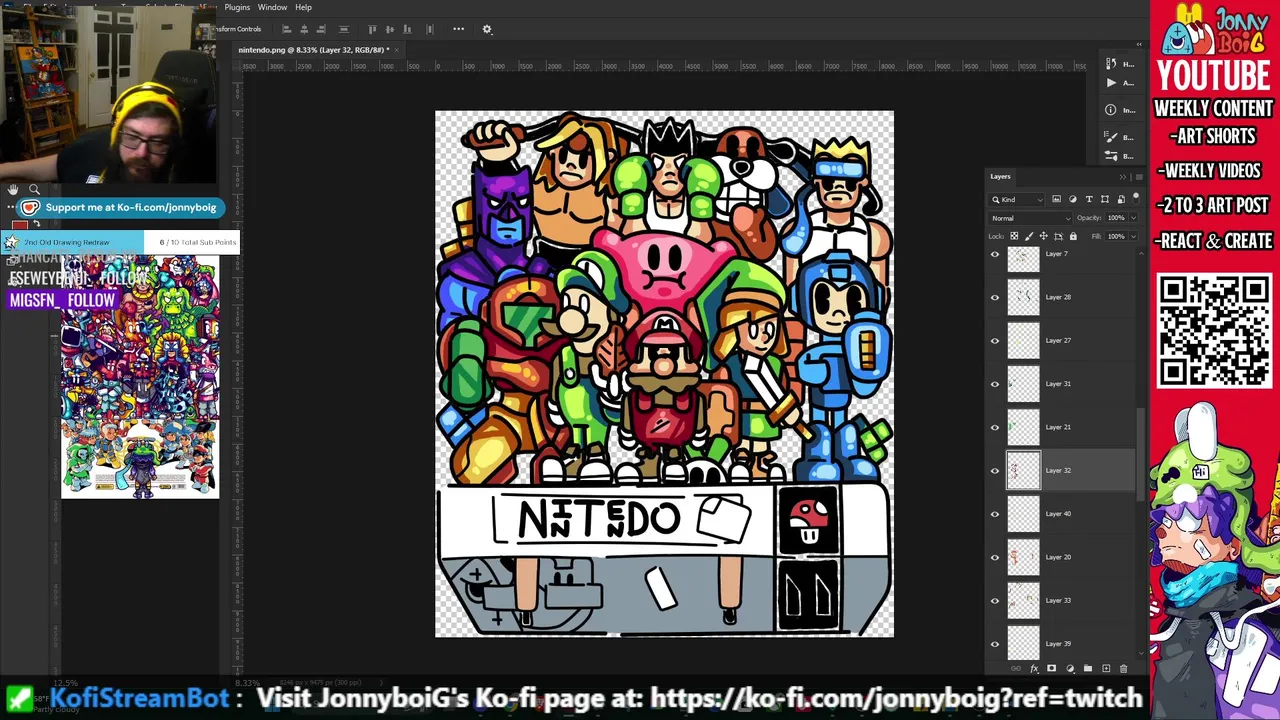Screen dimensions: 1280x720
Task: Open the Plugins menu
Action: (237, 7)
